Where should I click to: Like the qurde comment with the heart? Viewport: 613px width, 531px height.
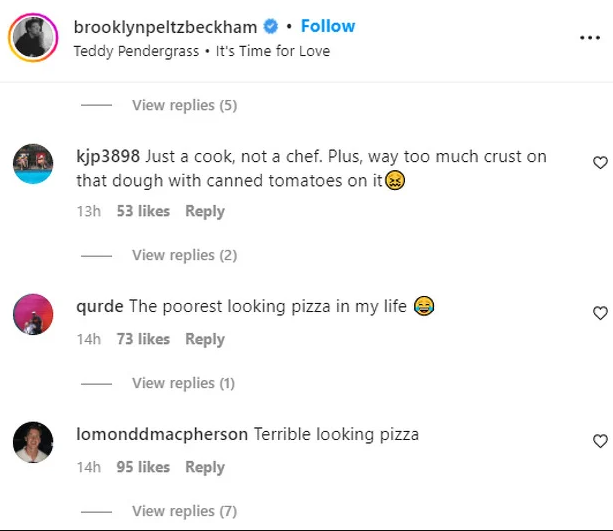click(600, 313)
